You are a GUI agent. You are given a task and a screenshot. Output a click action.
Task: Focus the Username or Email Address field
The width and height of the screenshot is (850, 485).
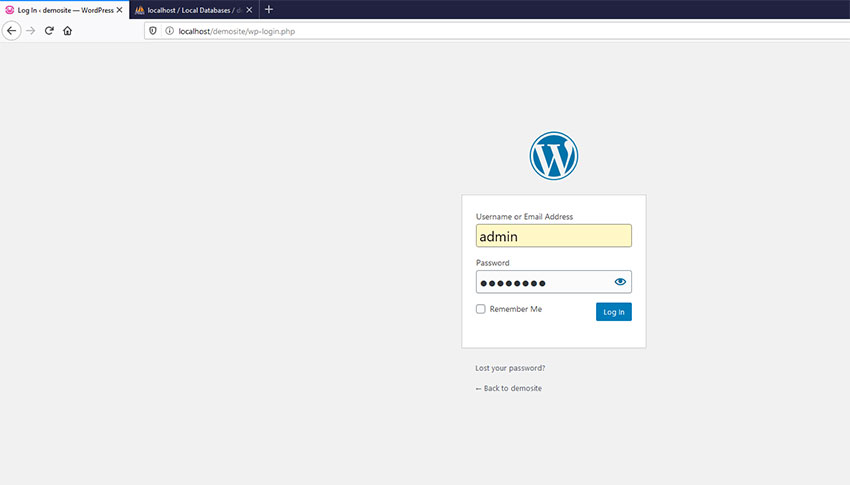tap(553, 236)
